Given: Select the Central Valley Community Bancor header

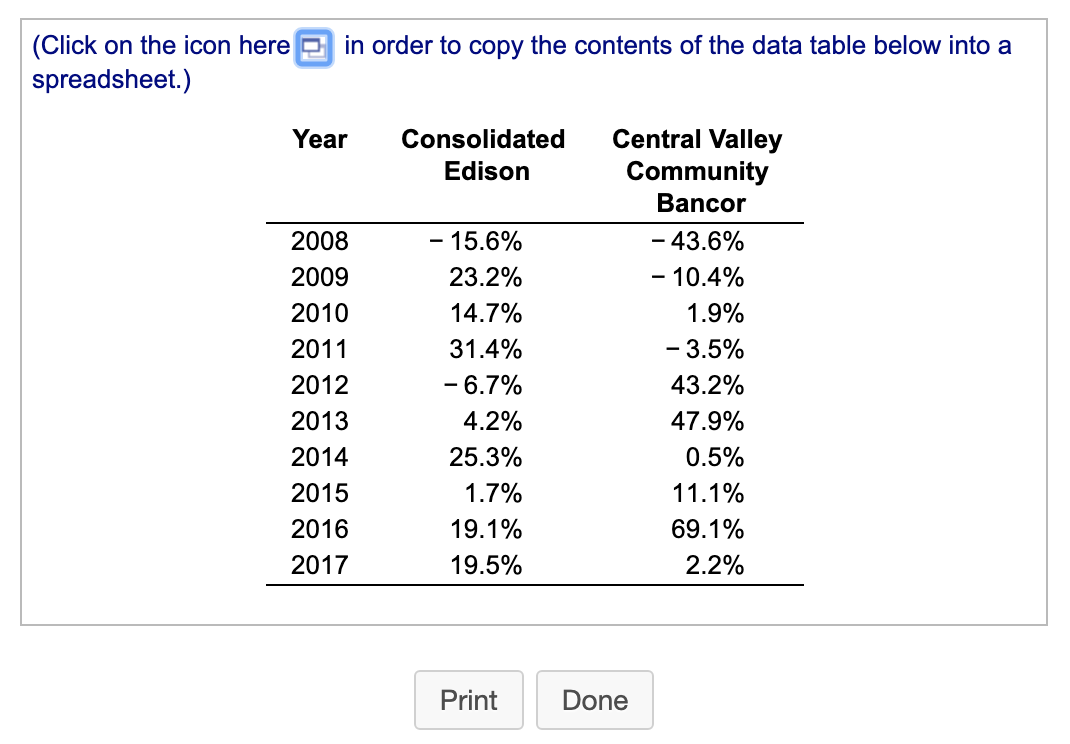Looking at the screenshot, I should tap(696, 171).
